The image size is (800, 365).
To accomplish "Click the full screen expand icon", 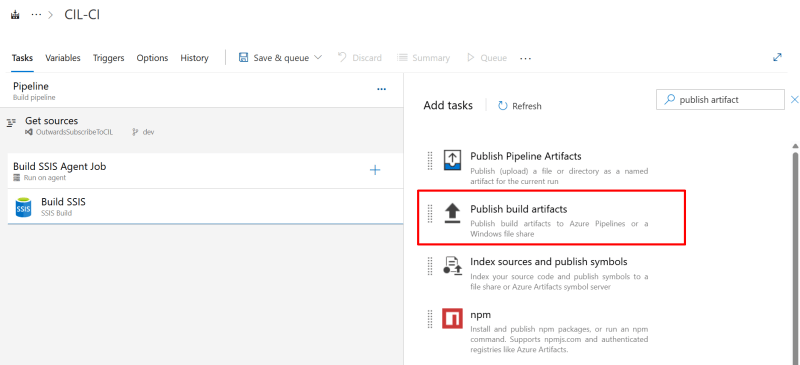I will [777, 57].
